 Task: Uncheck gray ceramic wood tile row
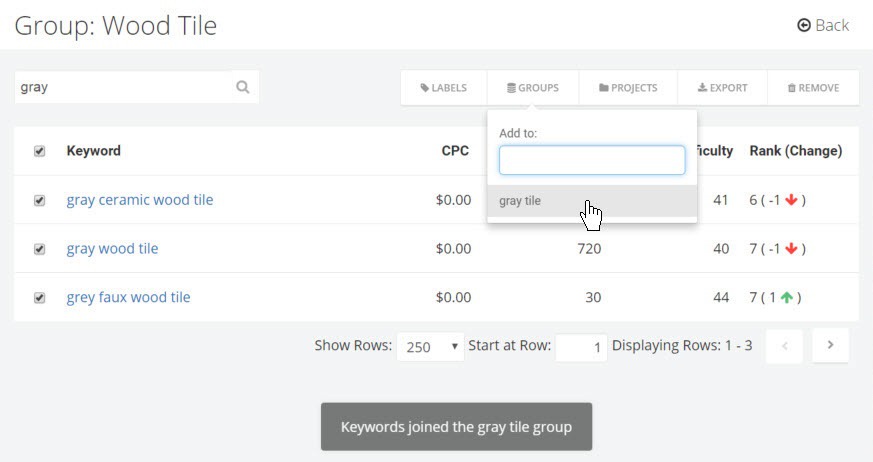pyautogui.click(x=40, y=200)
